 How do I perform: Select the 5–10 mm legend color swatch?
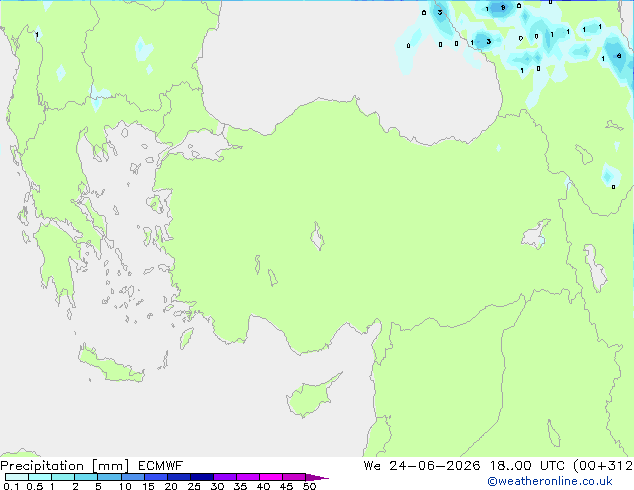(109, 477)
